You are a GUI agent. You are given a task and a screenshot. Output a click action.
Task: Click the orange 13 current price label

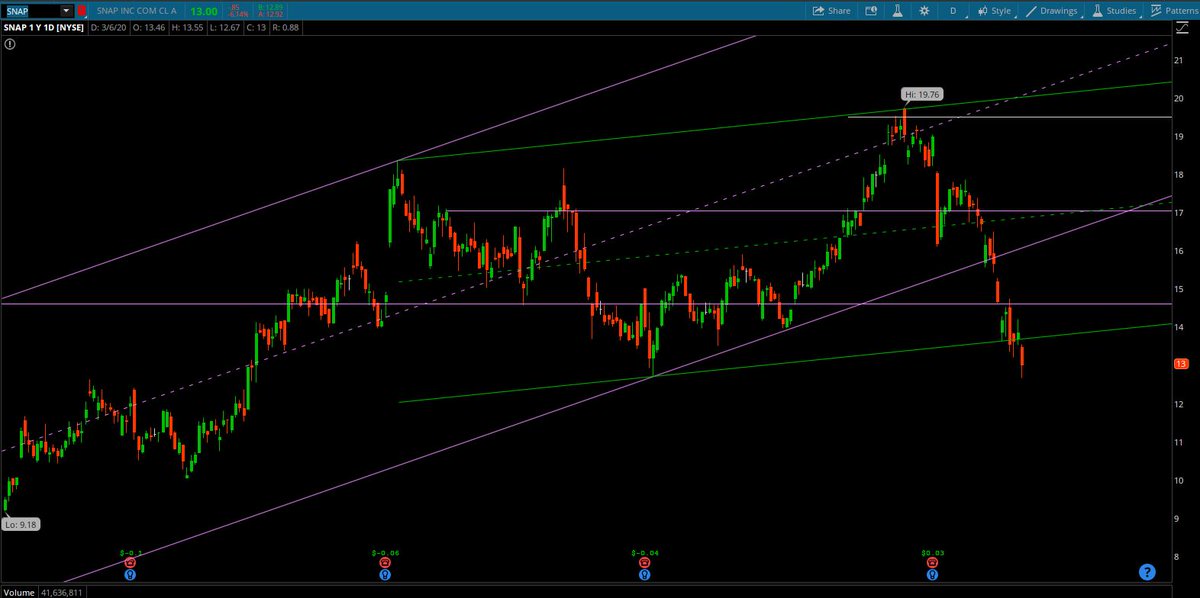[x=1181, y=364]
